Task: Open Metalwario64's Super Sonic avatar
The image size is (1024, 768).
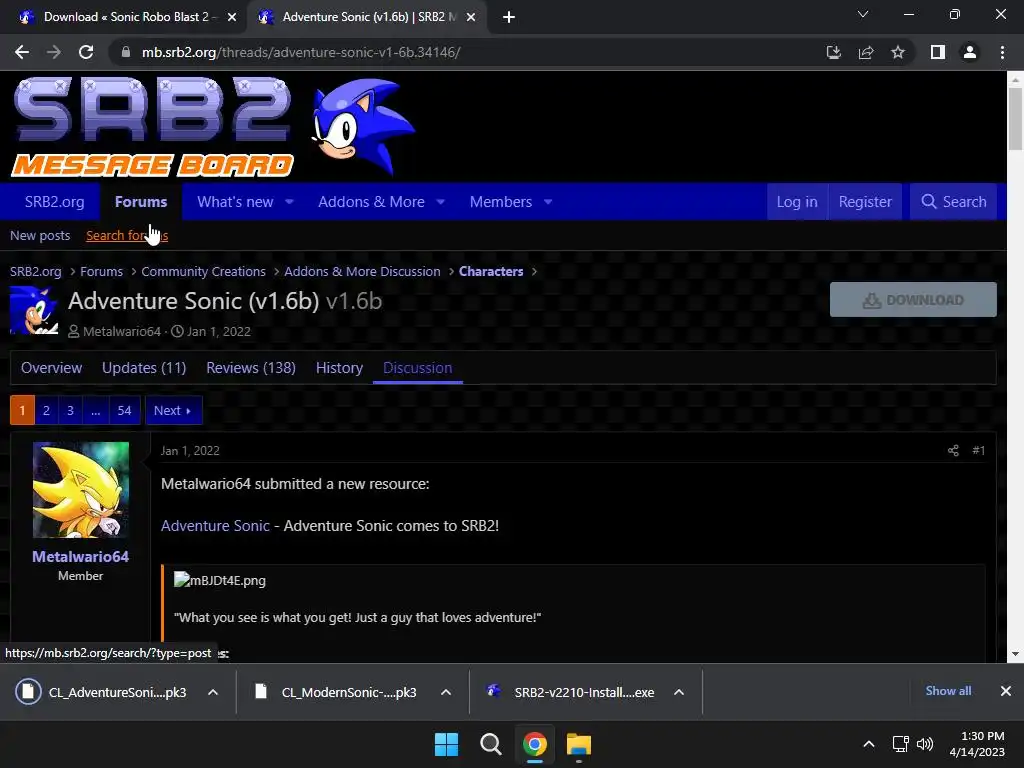Action: (81, 490)
